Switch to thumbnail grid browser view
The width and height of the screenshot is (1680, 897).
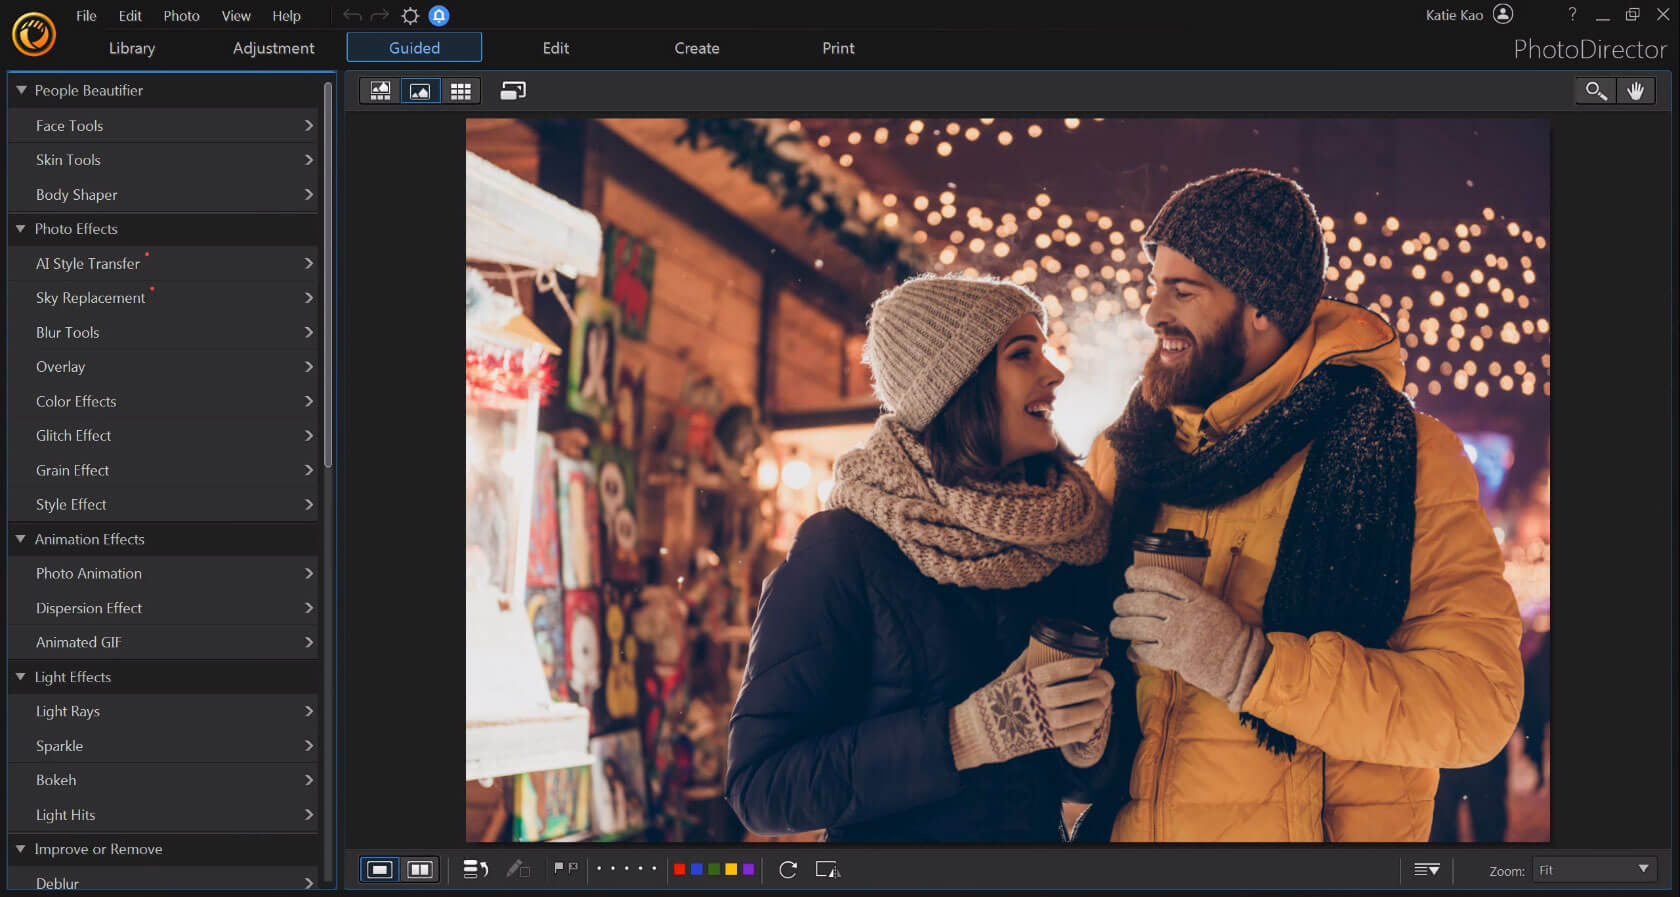(x=460, y=91)
